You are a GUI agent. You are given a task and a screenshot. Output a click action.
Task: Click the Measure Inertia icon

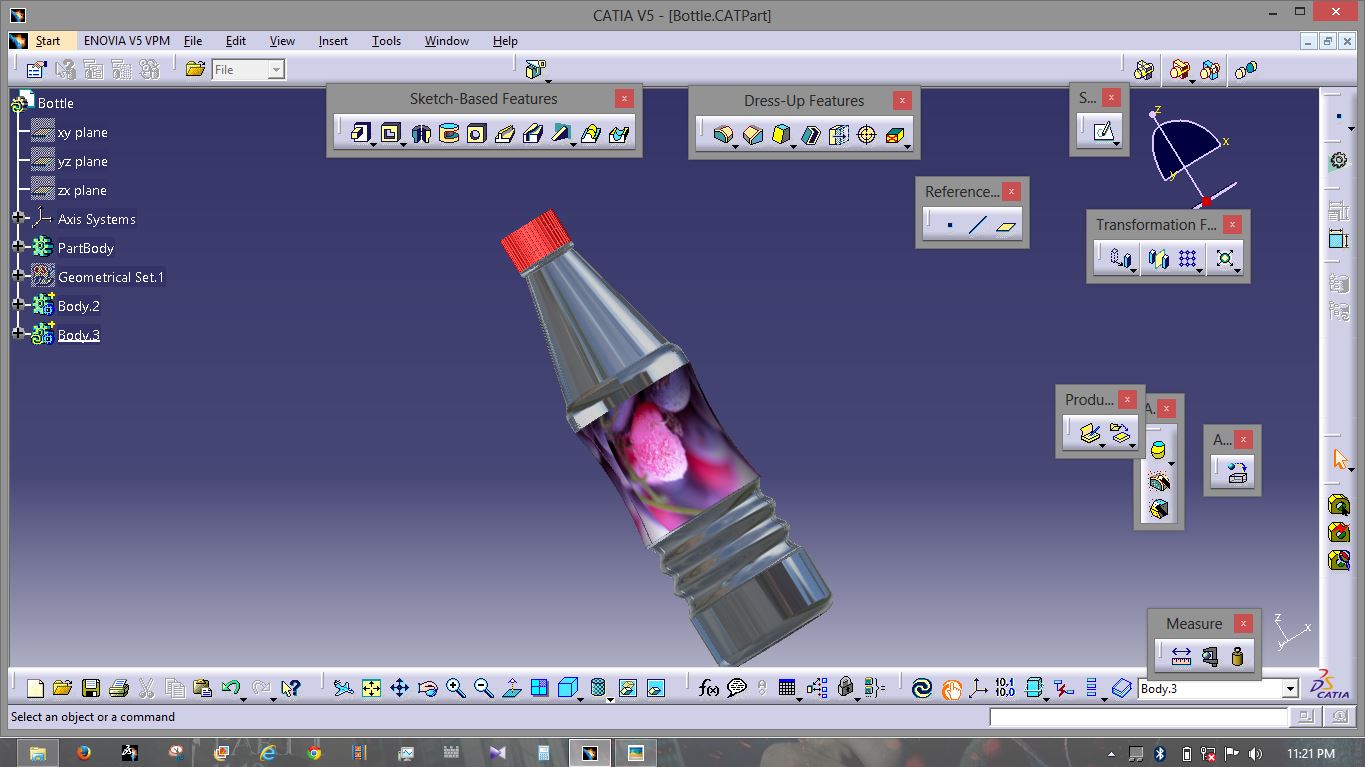1238,656
